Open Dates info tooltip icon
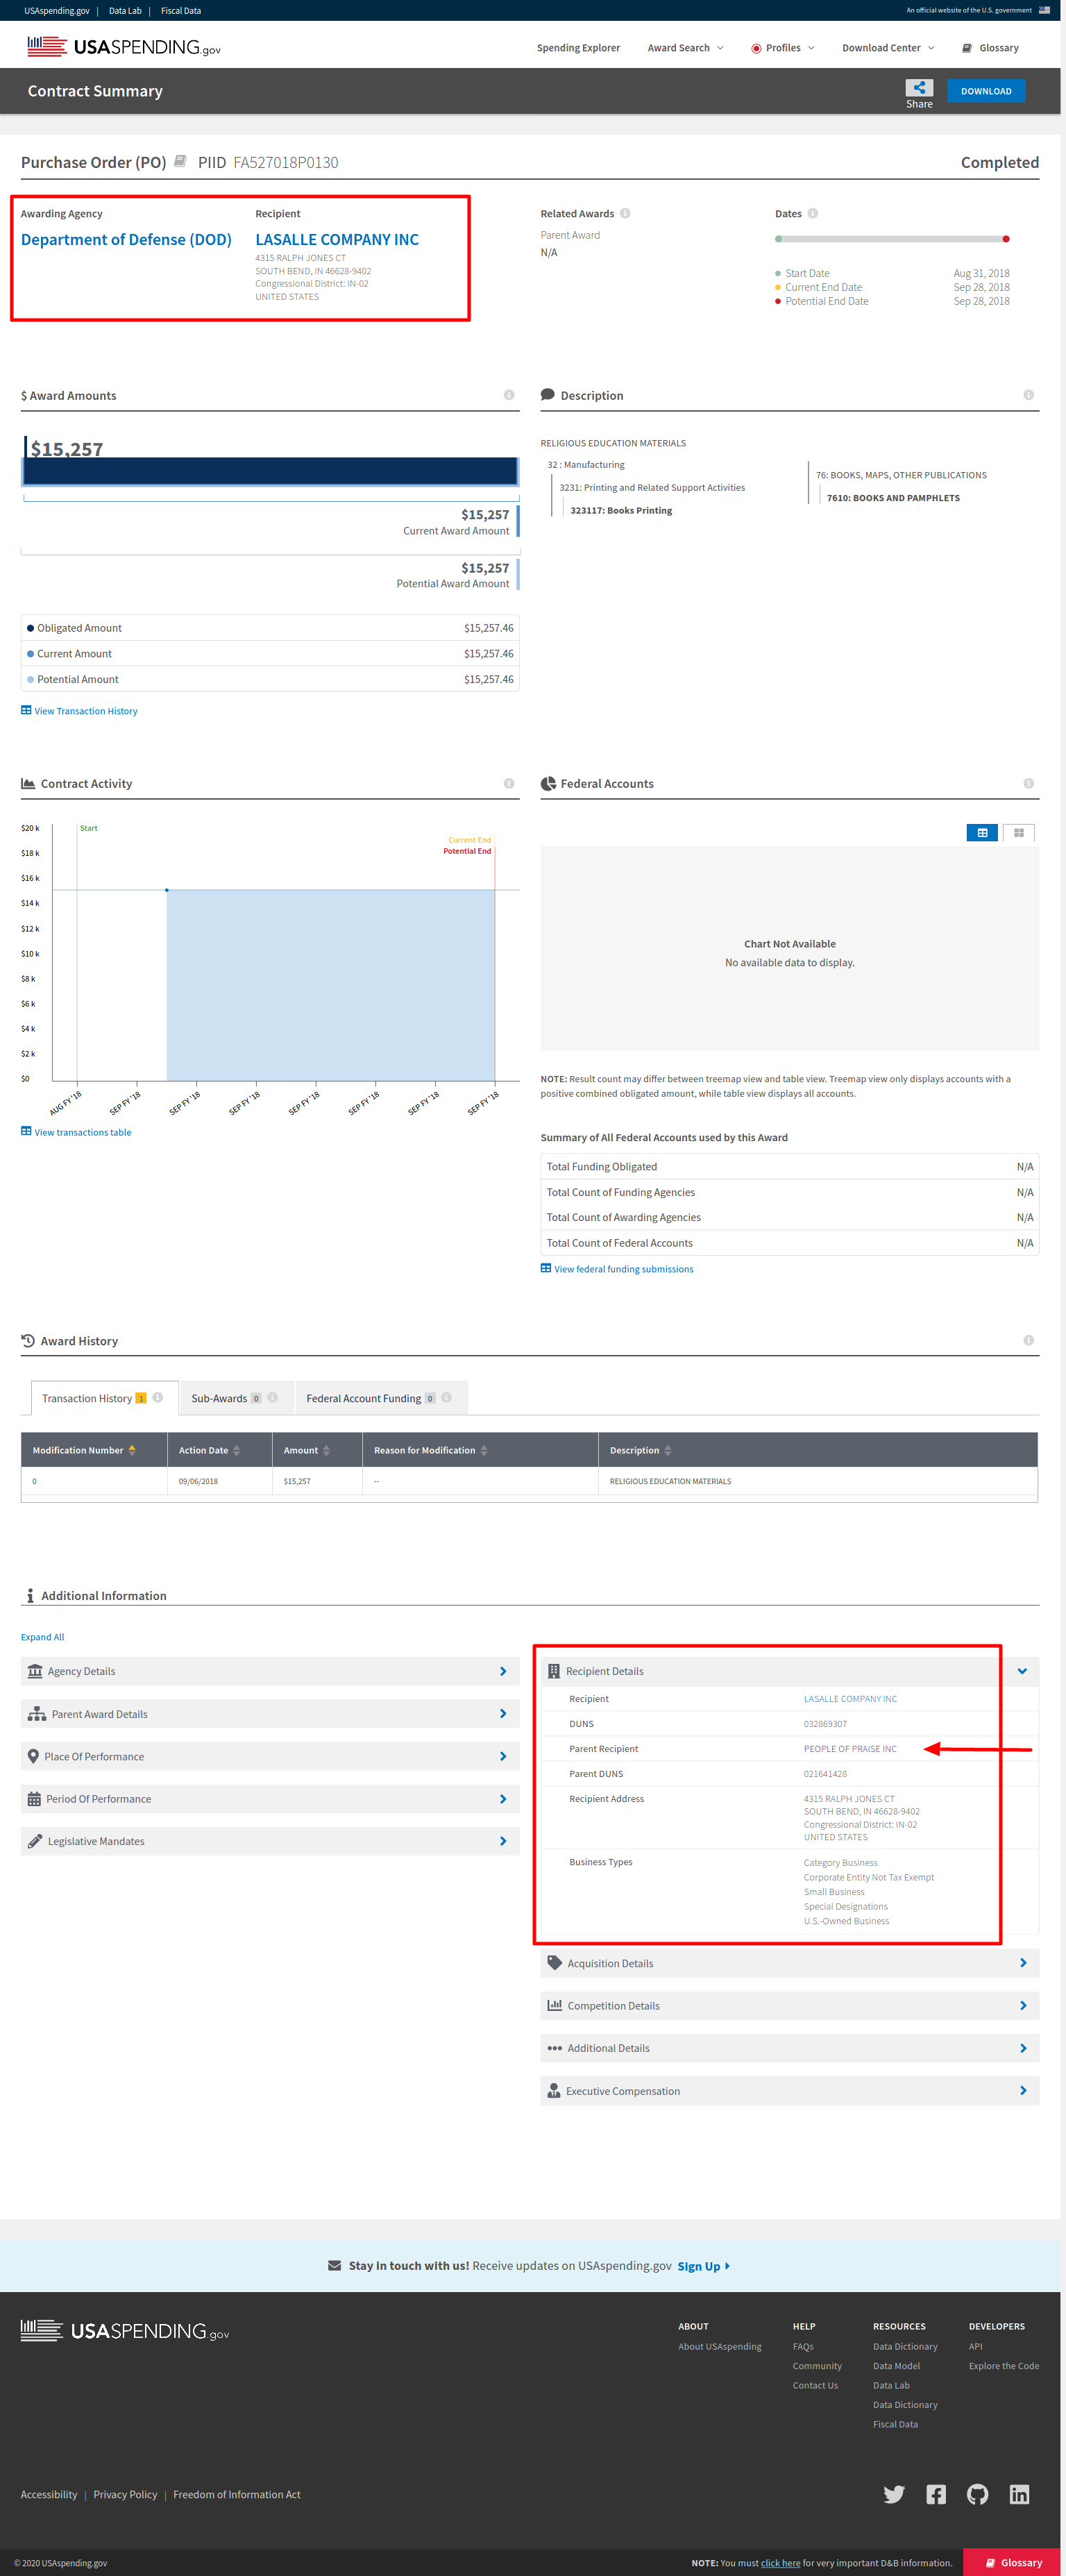The width and height of the screenshot is (1066, 2576). click(813, 213)
